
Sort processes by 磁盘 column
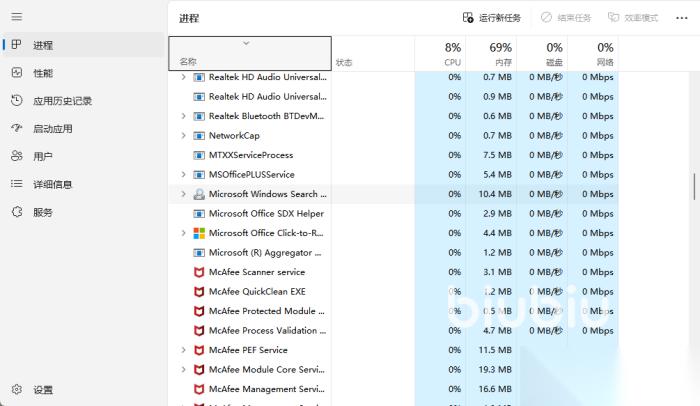click(x=542, y=54)
